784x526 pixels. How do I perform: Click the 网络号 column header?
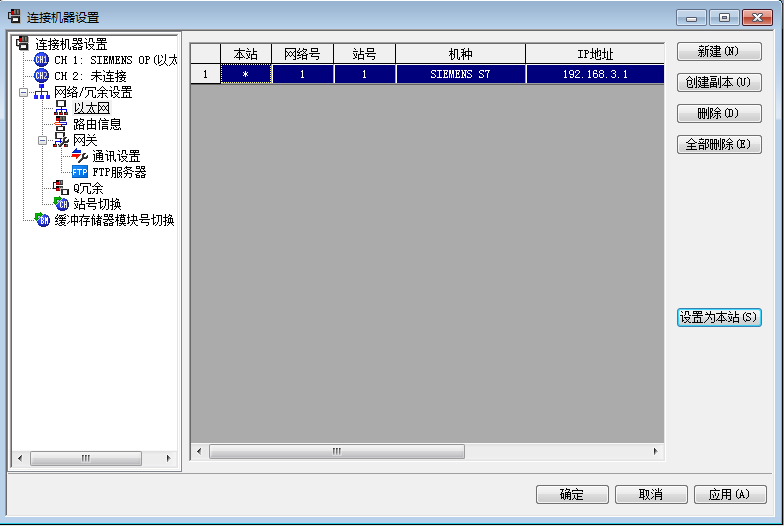(x=302, y=54)
